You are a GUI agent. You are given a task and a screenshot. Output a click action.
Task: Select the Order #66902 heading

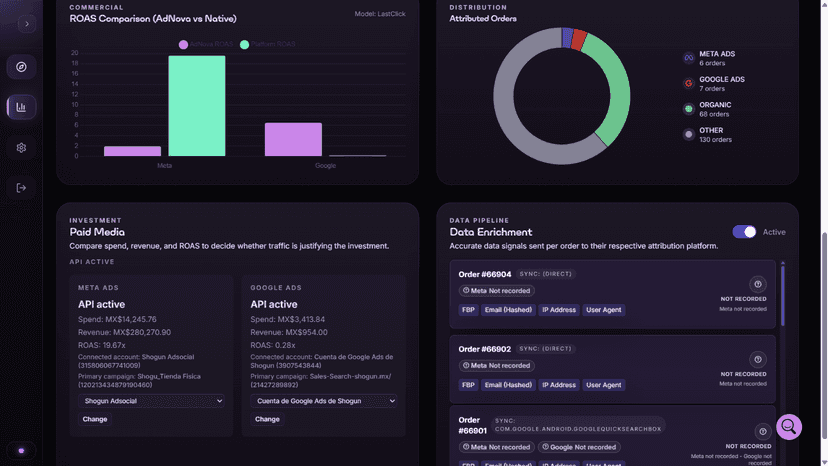click(485, 349)
